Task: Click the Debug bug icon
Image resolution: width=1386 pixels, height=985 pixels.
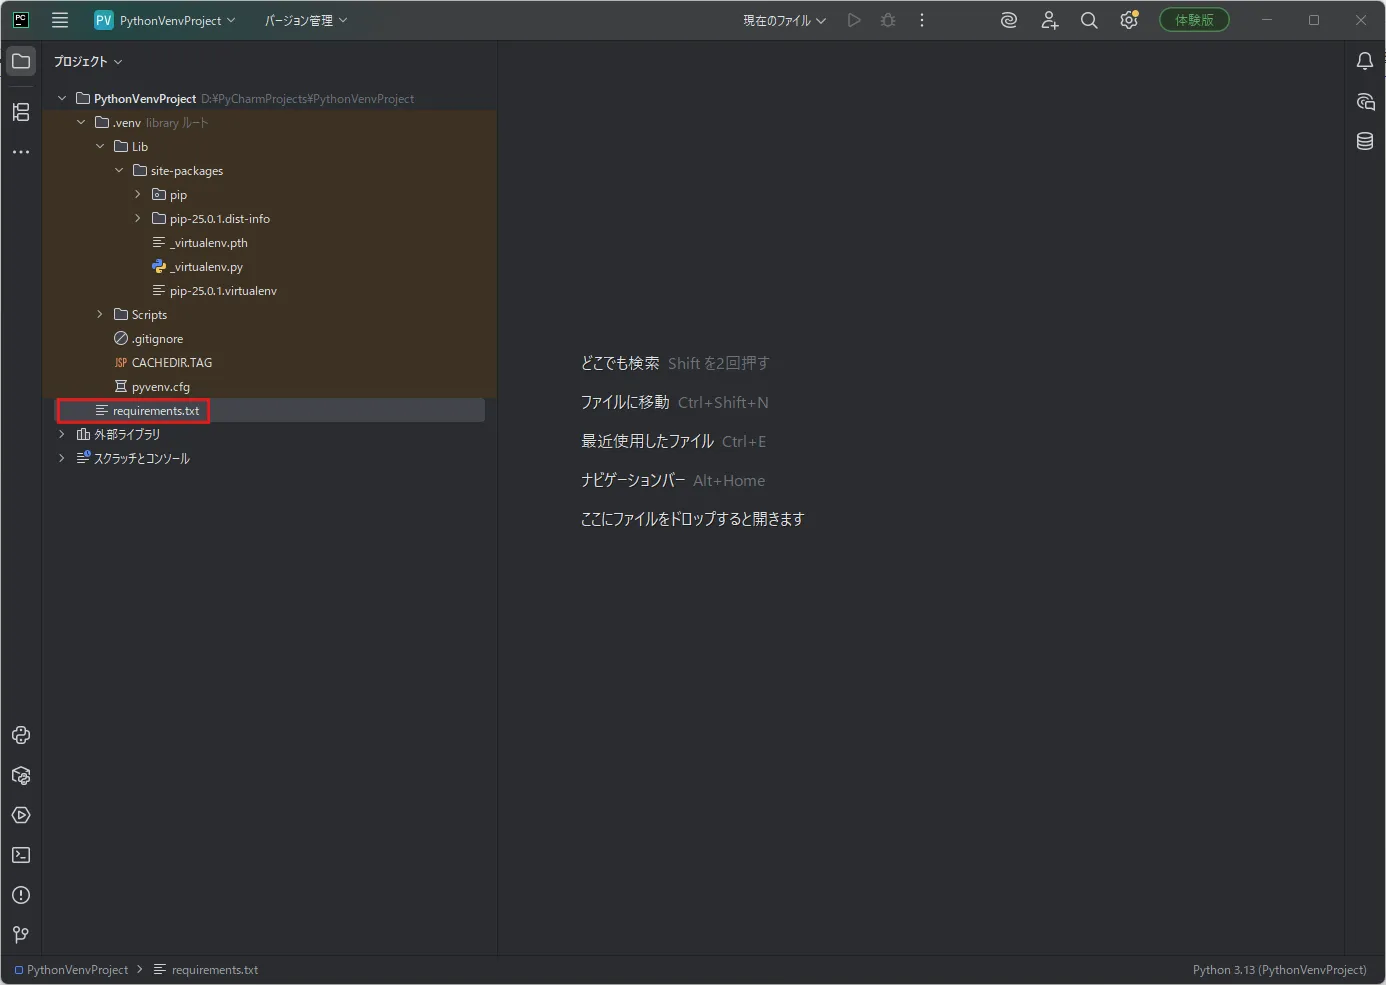Action: pyautogui.click(x=888, y=20)
